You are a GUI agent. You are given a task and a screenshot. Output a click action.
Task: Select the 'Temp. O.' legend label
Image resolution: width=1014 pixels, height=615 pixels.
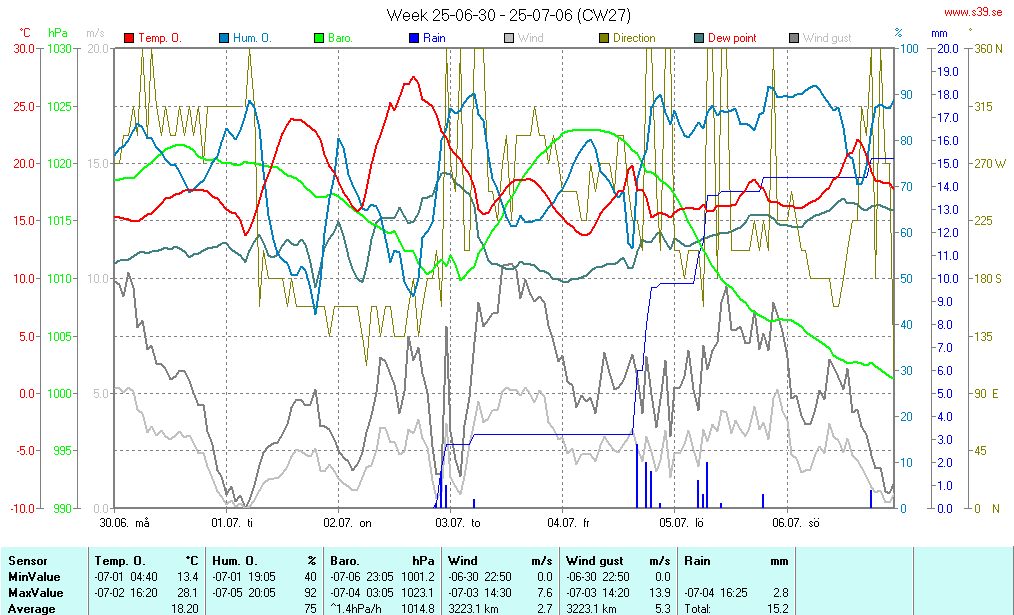pyautogui.click(x=160, y=38)
